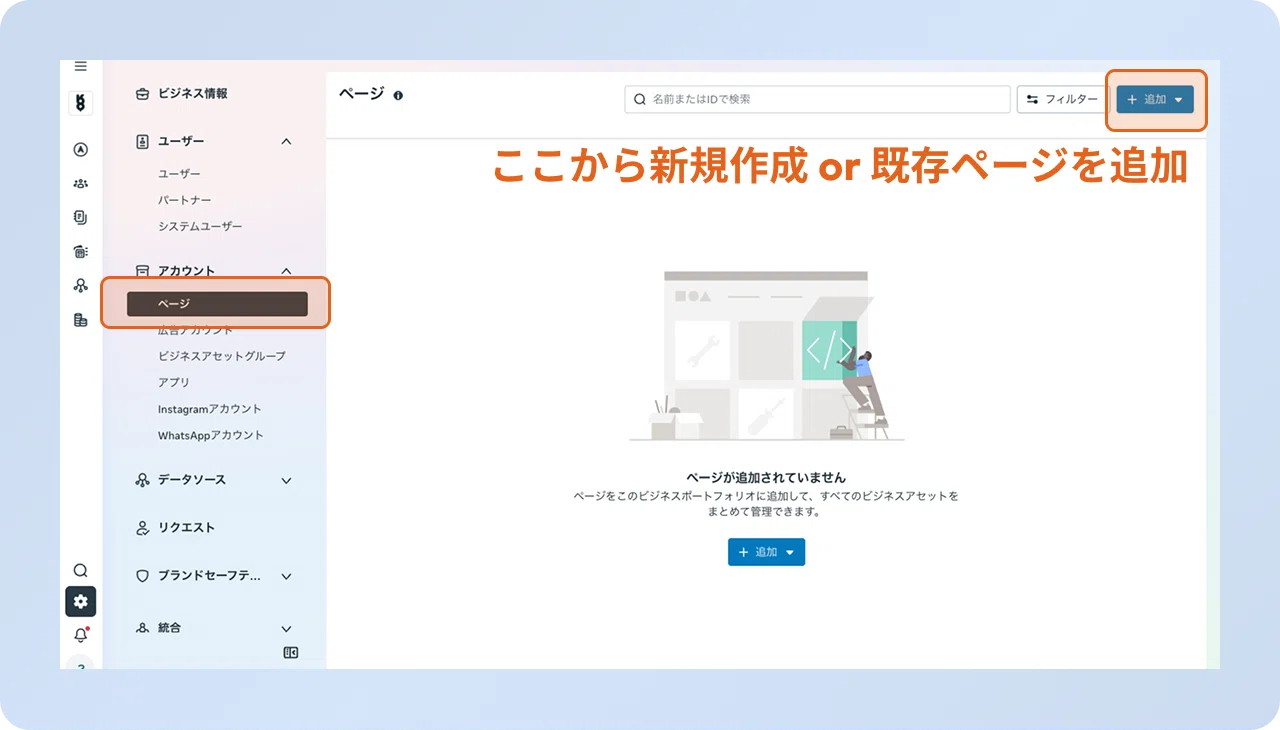The image size is (1280, 730).
Task: Expand the ブランドセーフティ section
Action: pos(286,576)
